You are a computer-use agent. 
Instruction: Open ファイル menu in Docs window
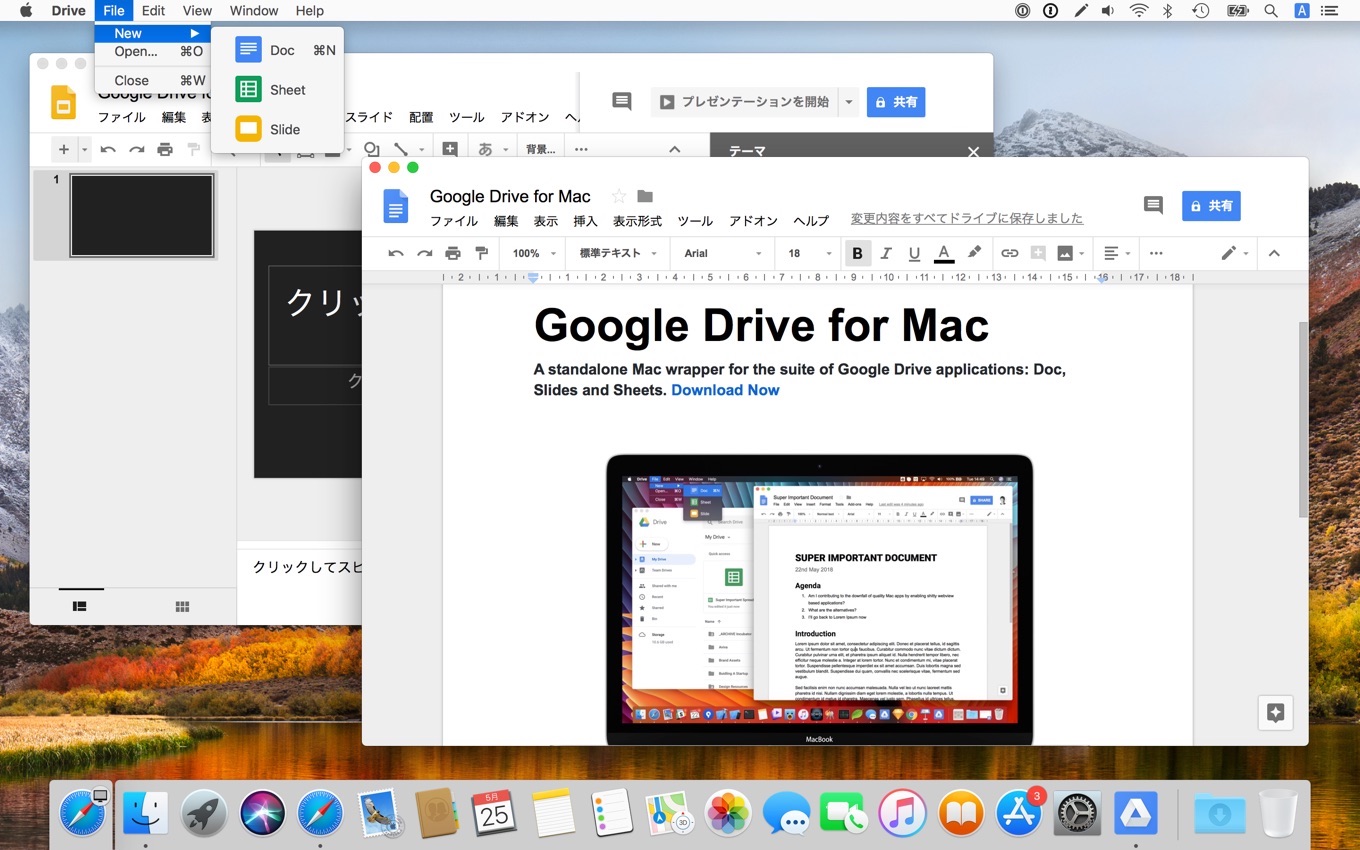[454, 221]
